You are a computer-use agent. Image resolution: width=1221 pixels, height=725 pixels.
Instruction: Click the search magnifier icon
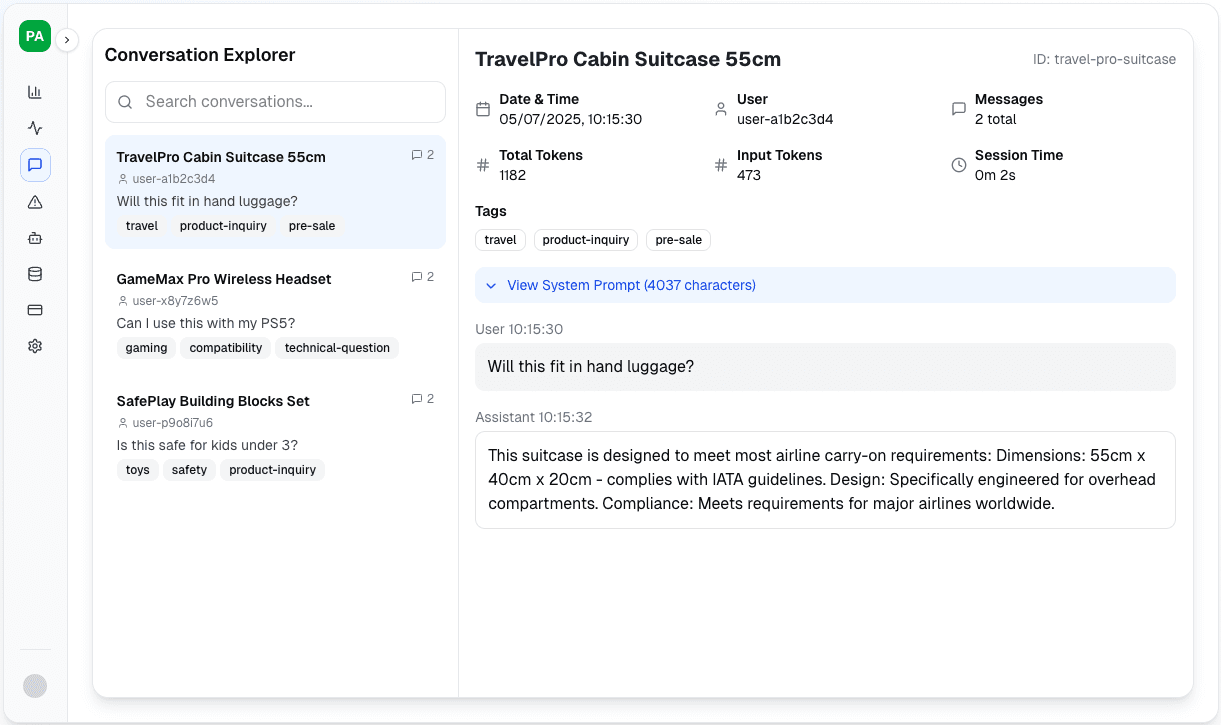tap(125, 102)
